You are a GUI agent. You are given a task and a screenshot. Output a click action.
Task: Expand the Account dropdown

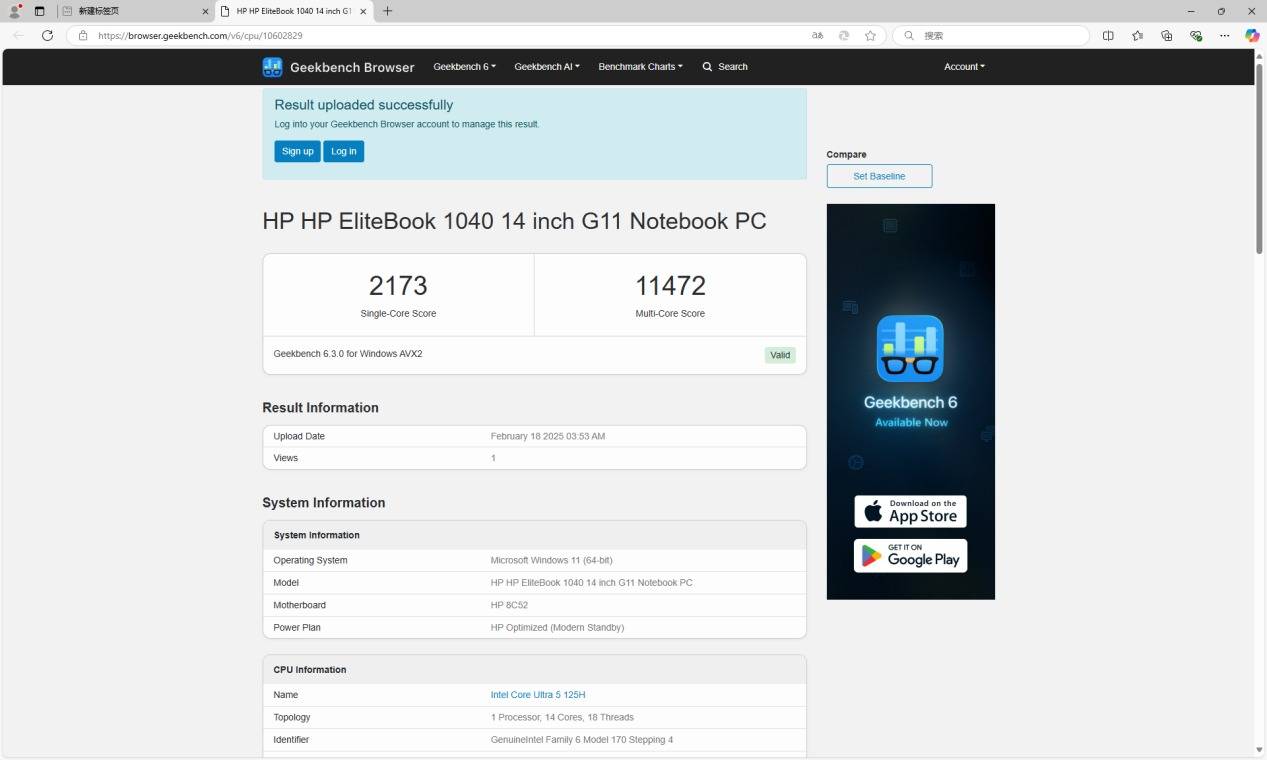pyautogui.click(x=964, y=67)
